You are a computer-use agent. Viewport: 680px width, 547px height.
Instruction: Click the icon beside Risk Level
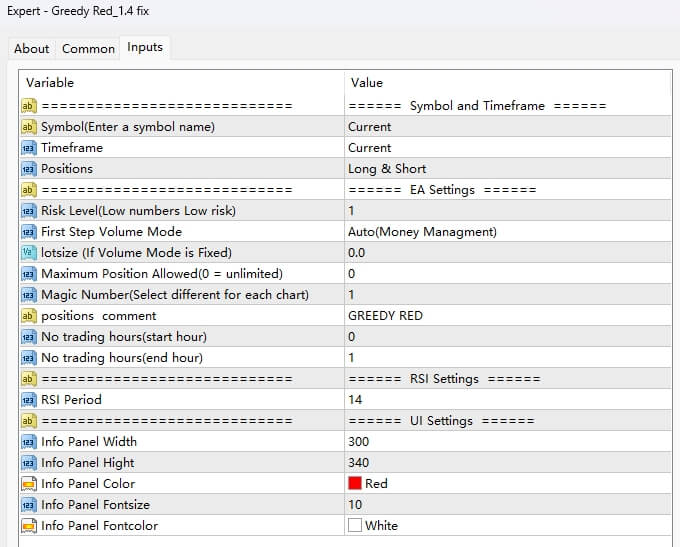click(29, 211)
